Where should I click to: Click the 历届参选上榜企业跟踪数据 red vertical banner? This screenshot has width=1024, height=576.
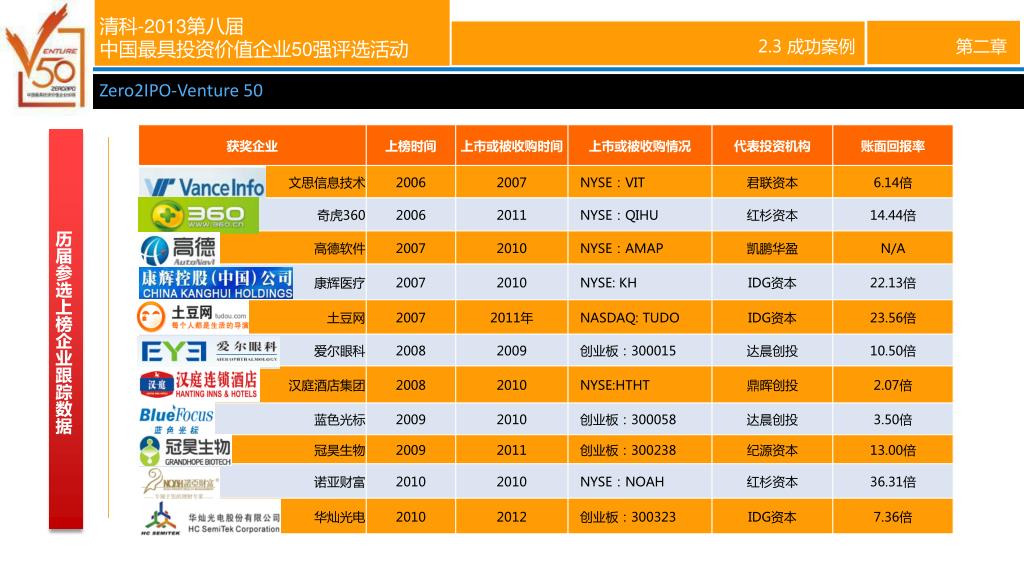65,330
